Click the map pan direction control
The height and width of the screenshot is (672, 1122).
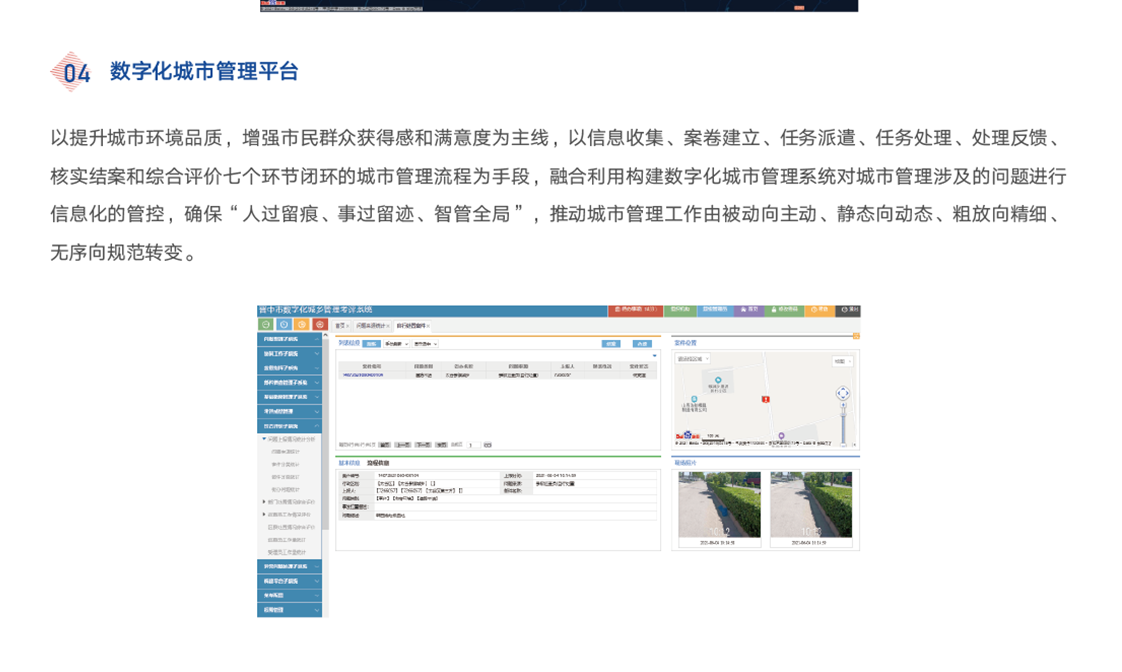843,394
